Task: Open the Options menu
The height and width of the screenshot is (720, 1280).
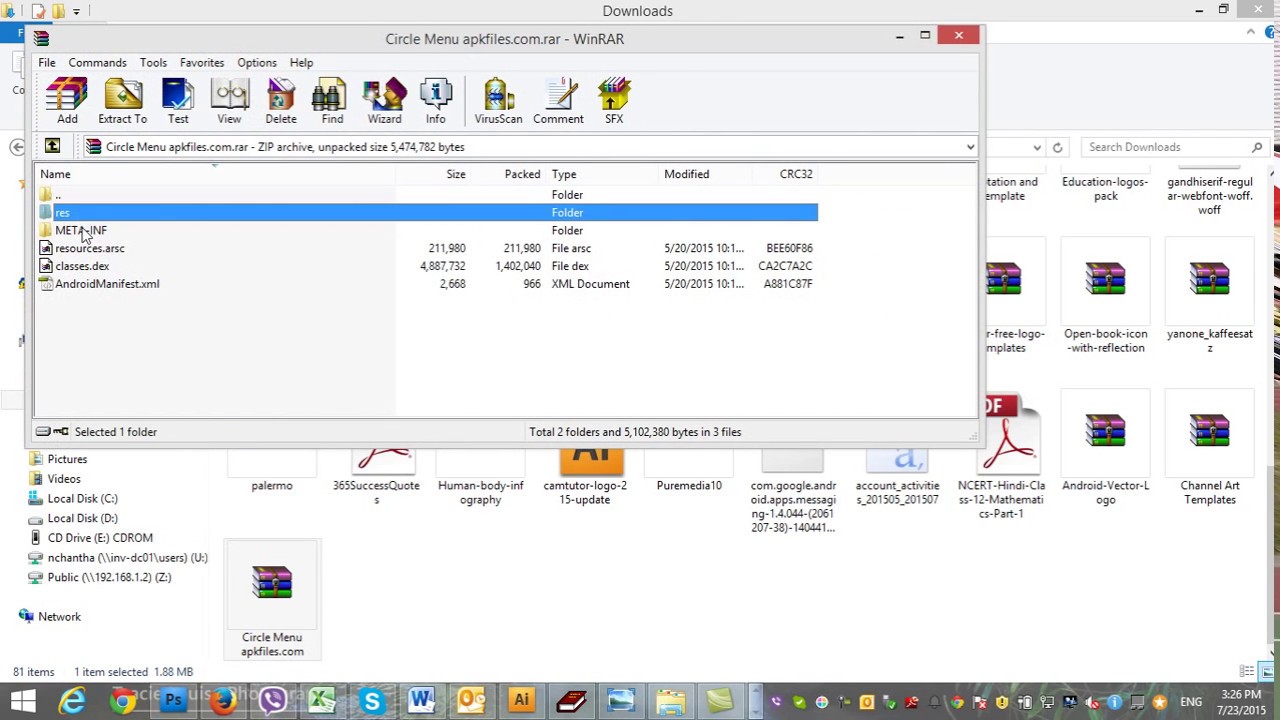Action: (x=257, y=63)
